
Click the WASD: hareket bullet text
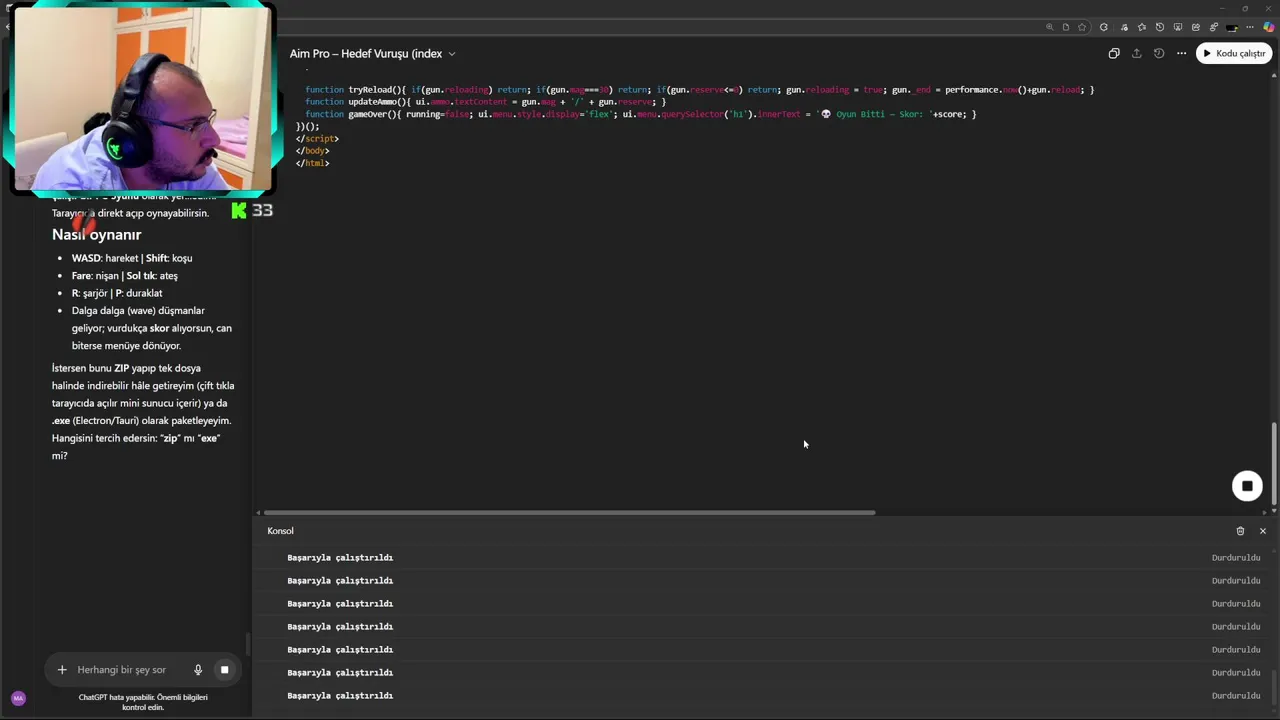tap(132, 258)
